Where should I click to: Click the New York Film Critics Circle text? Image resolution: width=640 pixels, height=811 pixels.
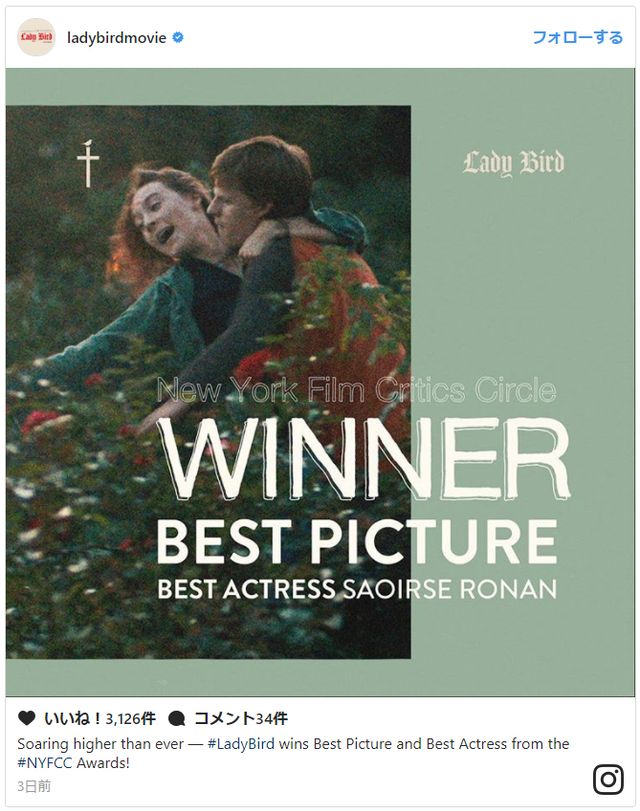[x=356, y=391]
